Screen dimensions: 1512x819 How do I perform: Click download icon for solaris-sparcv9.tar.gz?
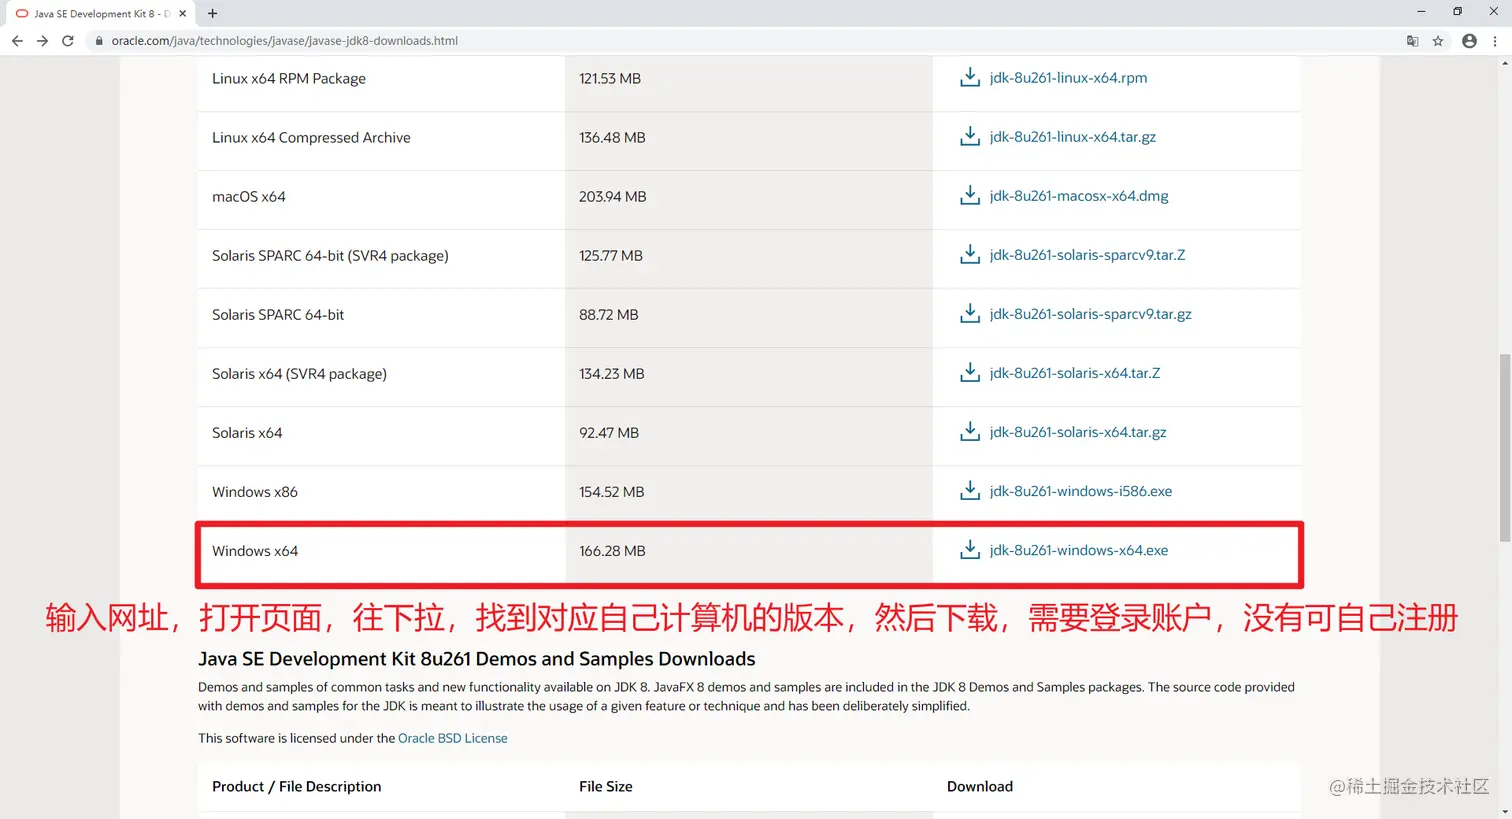969,314
